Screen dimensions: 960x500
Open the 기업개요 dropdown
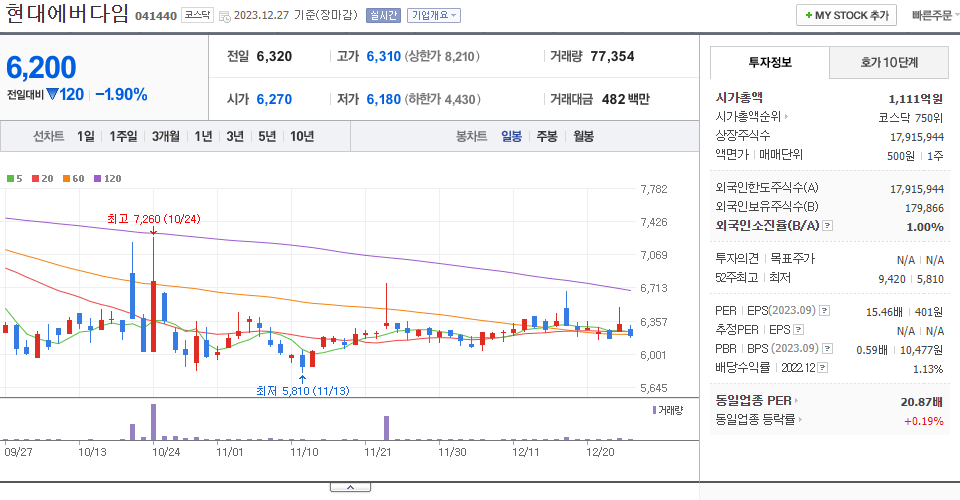(435, 15)
